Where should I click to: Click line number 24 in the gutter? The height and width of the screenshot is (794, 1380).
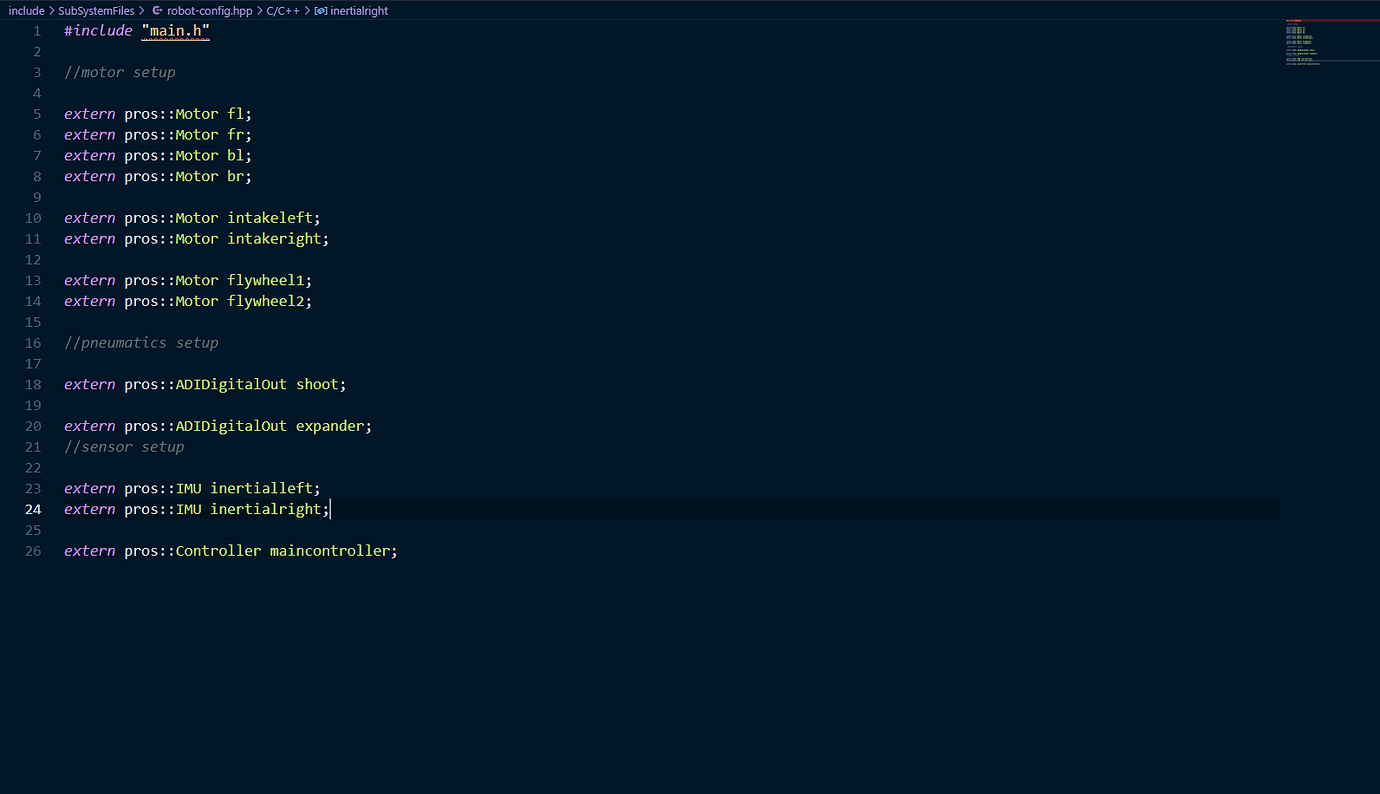tap(33, 509)
